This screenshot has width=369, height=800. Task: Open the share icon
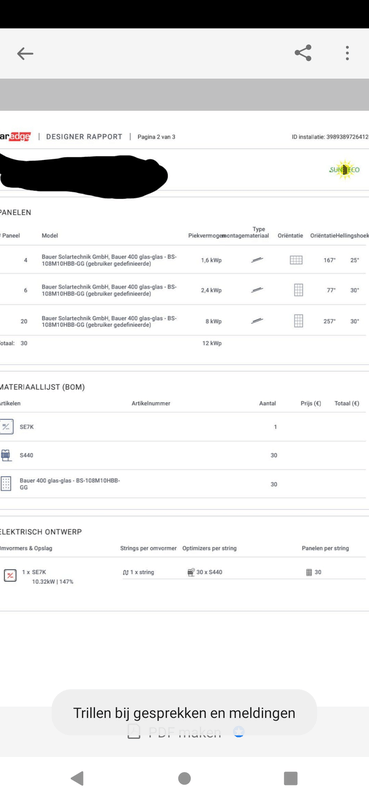[303, 53]
